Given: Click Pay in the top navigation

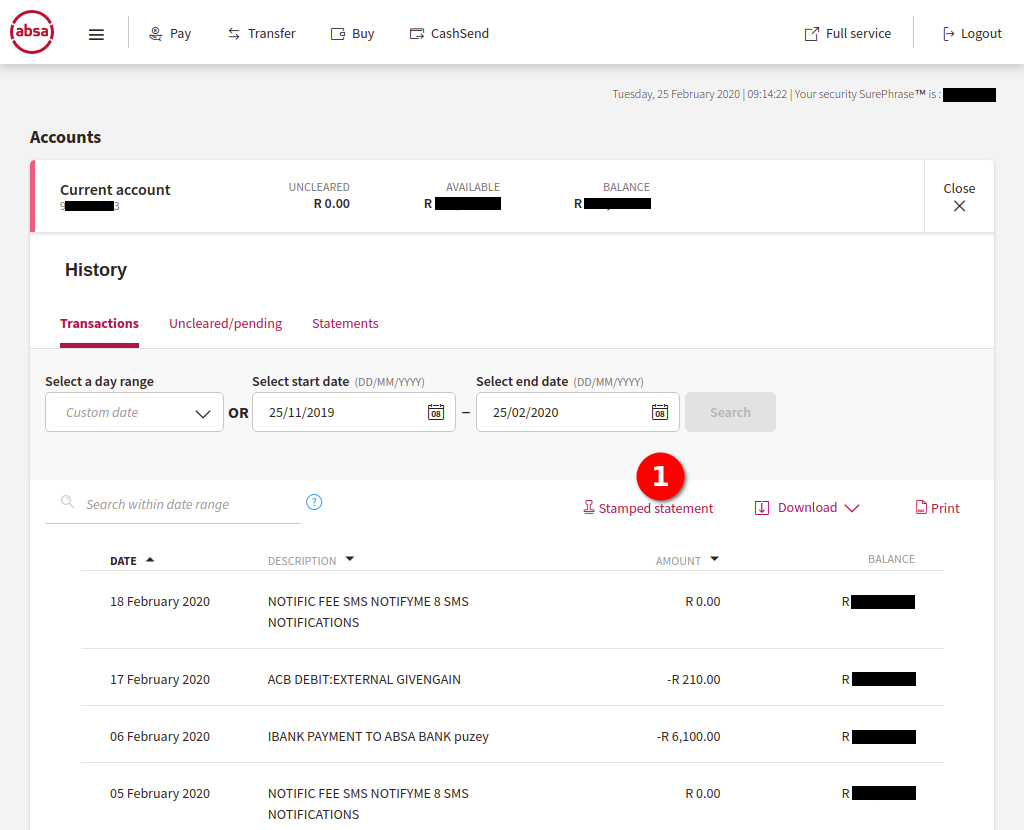Looking at the screenshot, I should click(x=170, y=33).
